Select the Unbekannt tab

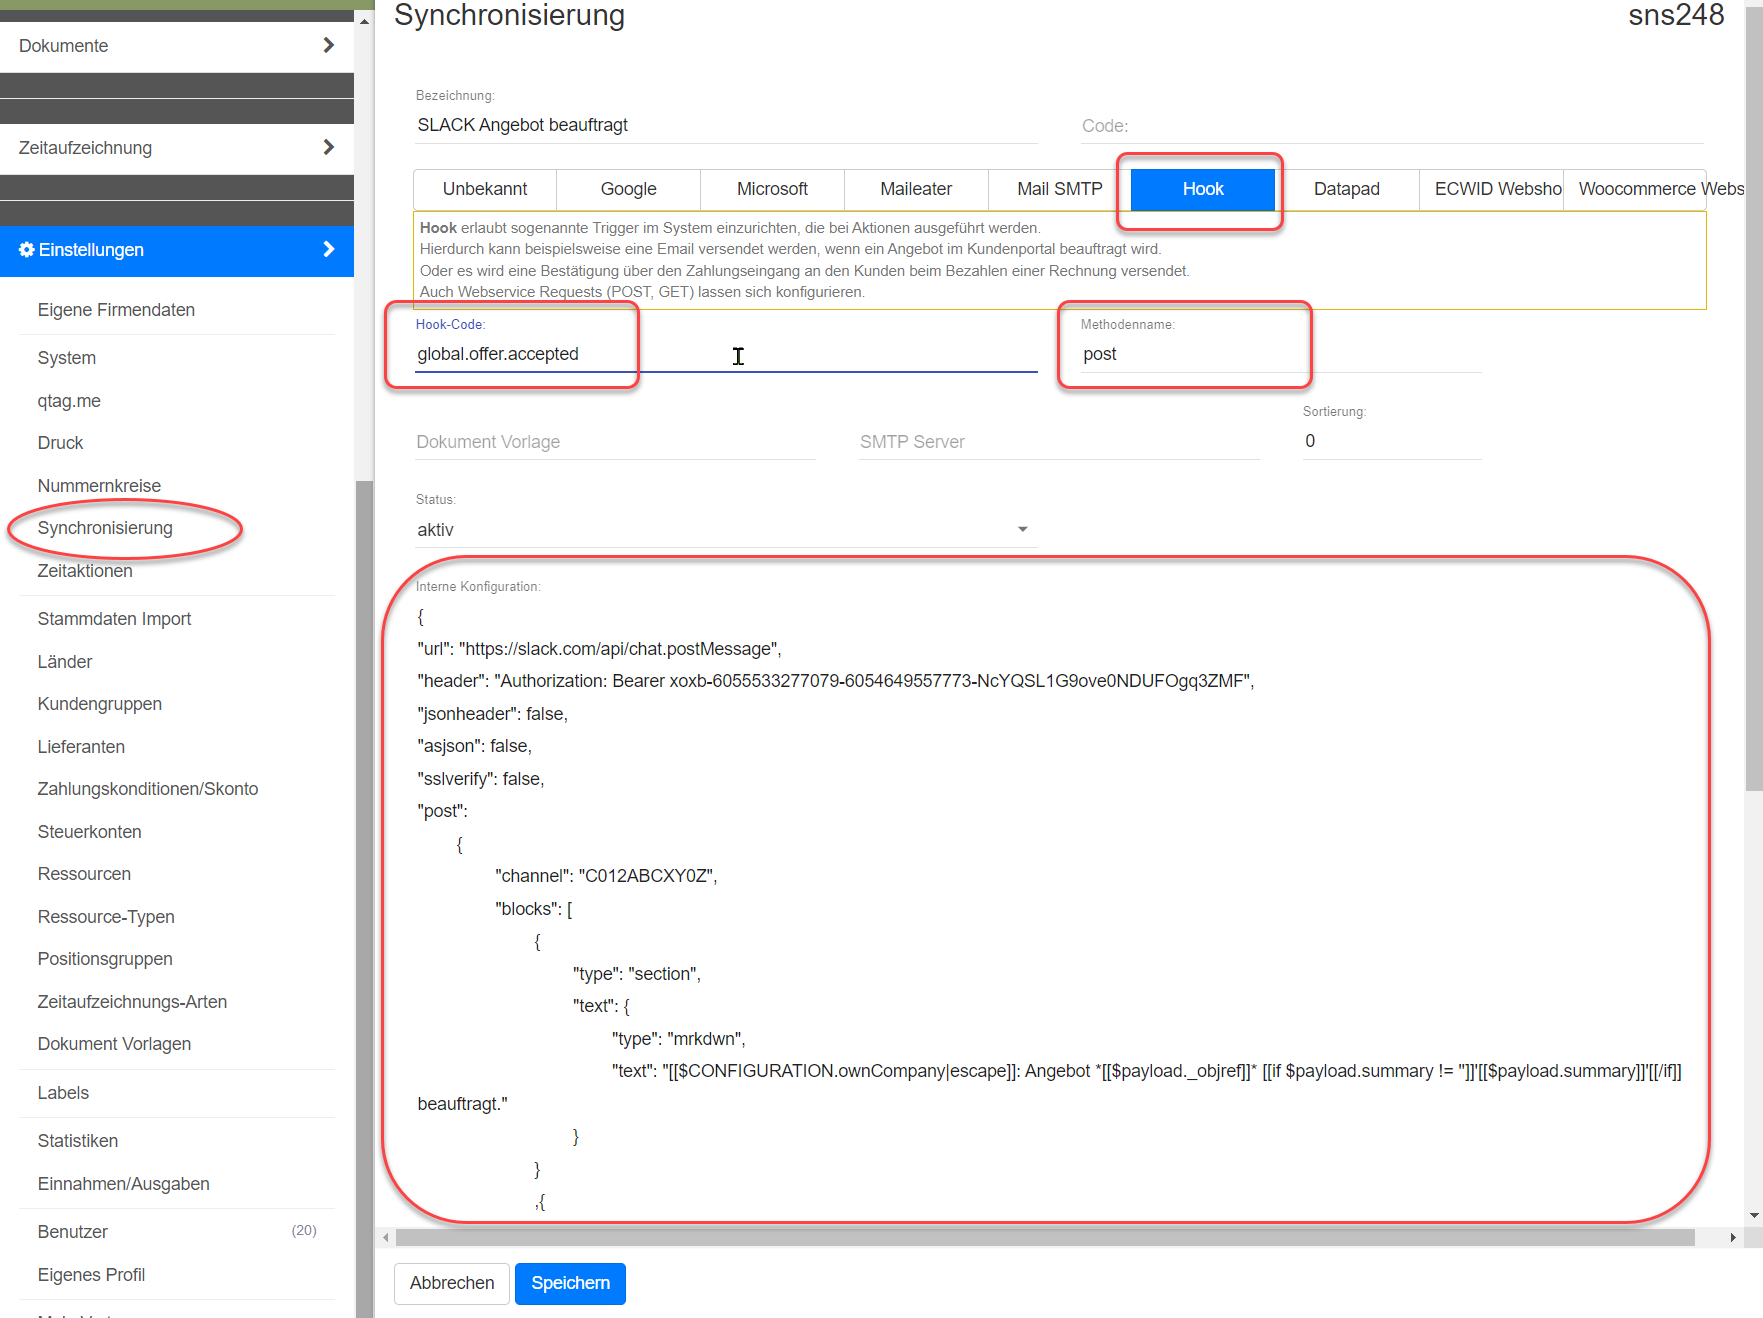click(485, 189)
